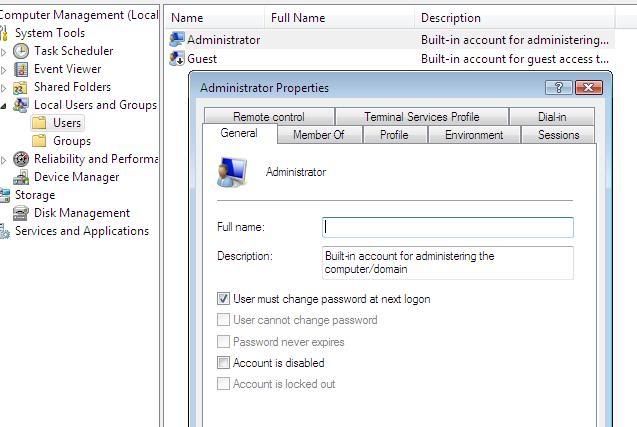Collapse the Local Users and Groups node
637x427 pixels.
click(x=4, y=106)
